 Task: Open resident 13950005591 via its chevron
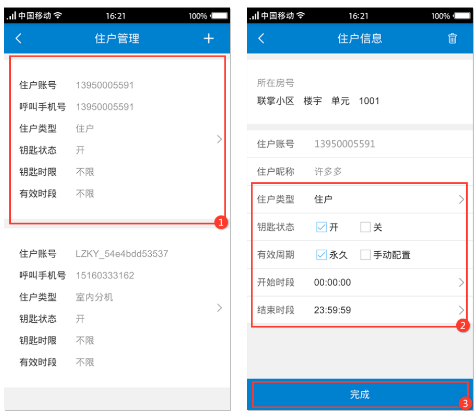(219, 139)
